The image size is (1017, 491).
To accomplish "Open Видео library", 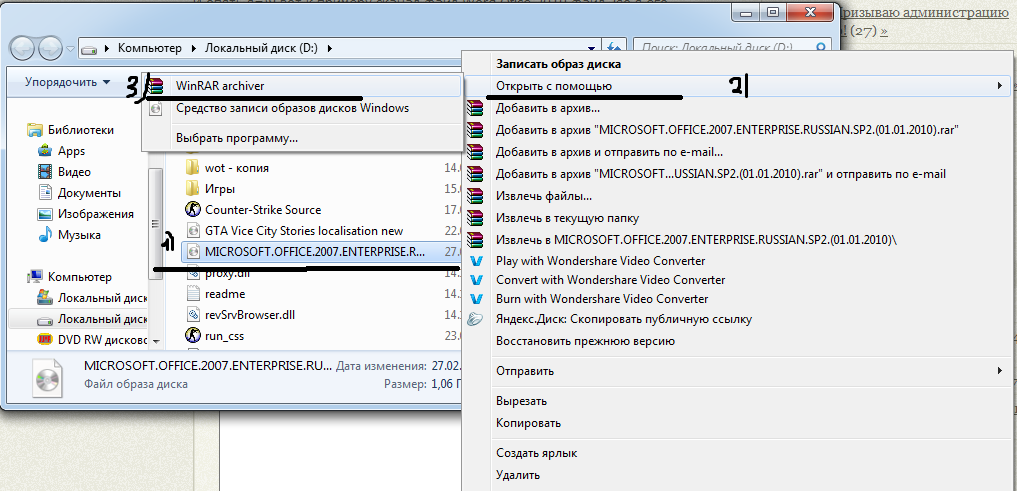I will (x=74, y=172).
